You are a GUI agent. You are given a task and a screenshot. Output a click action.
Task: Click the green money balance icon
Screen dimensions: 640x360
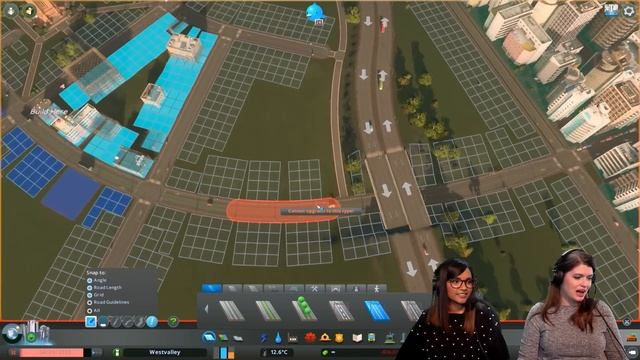click(325, 352)
